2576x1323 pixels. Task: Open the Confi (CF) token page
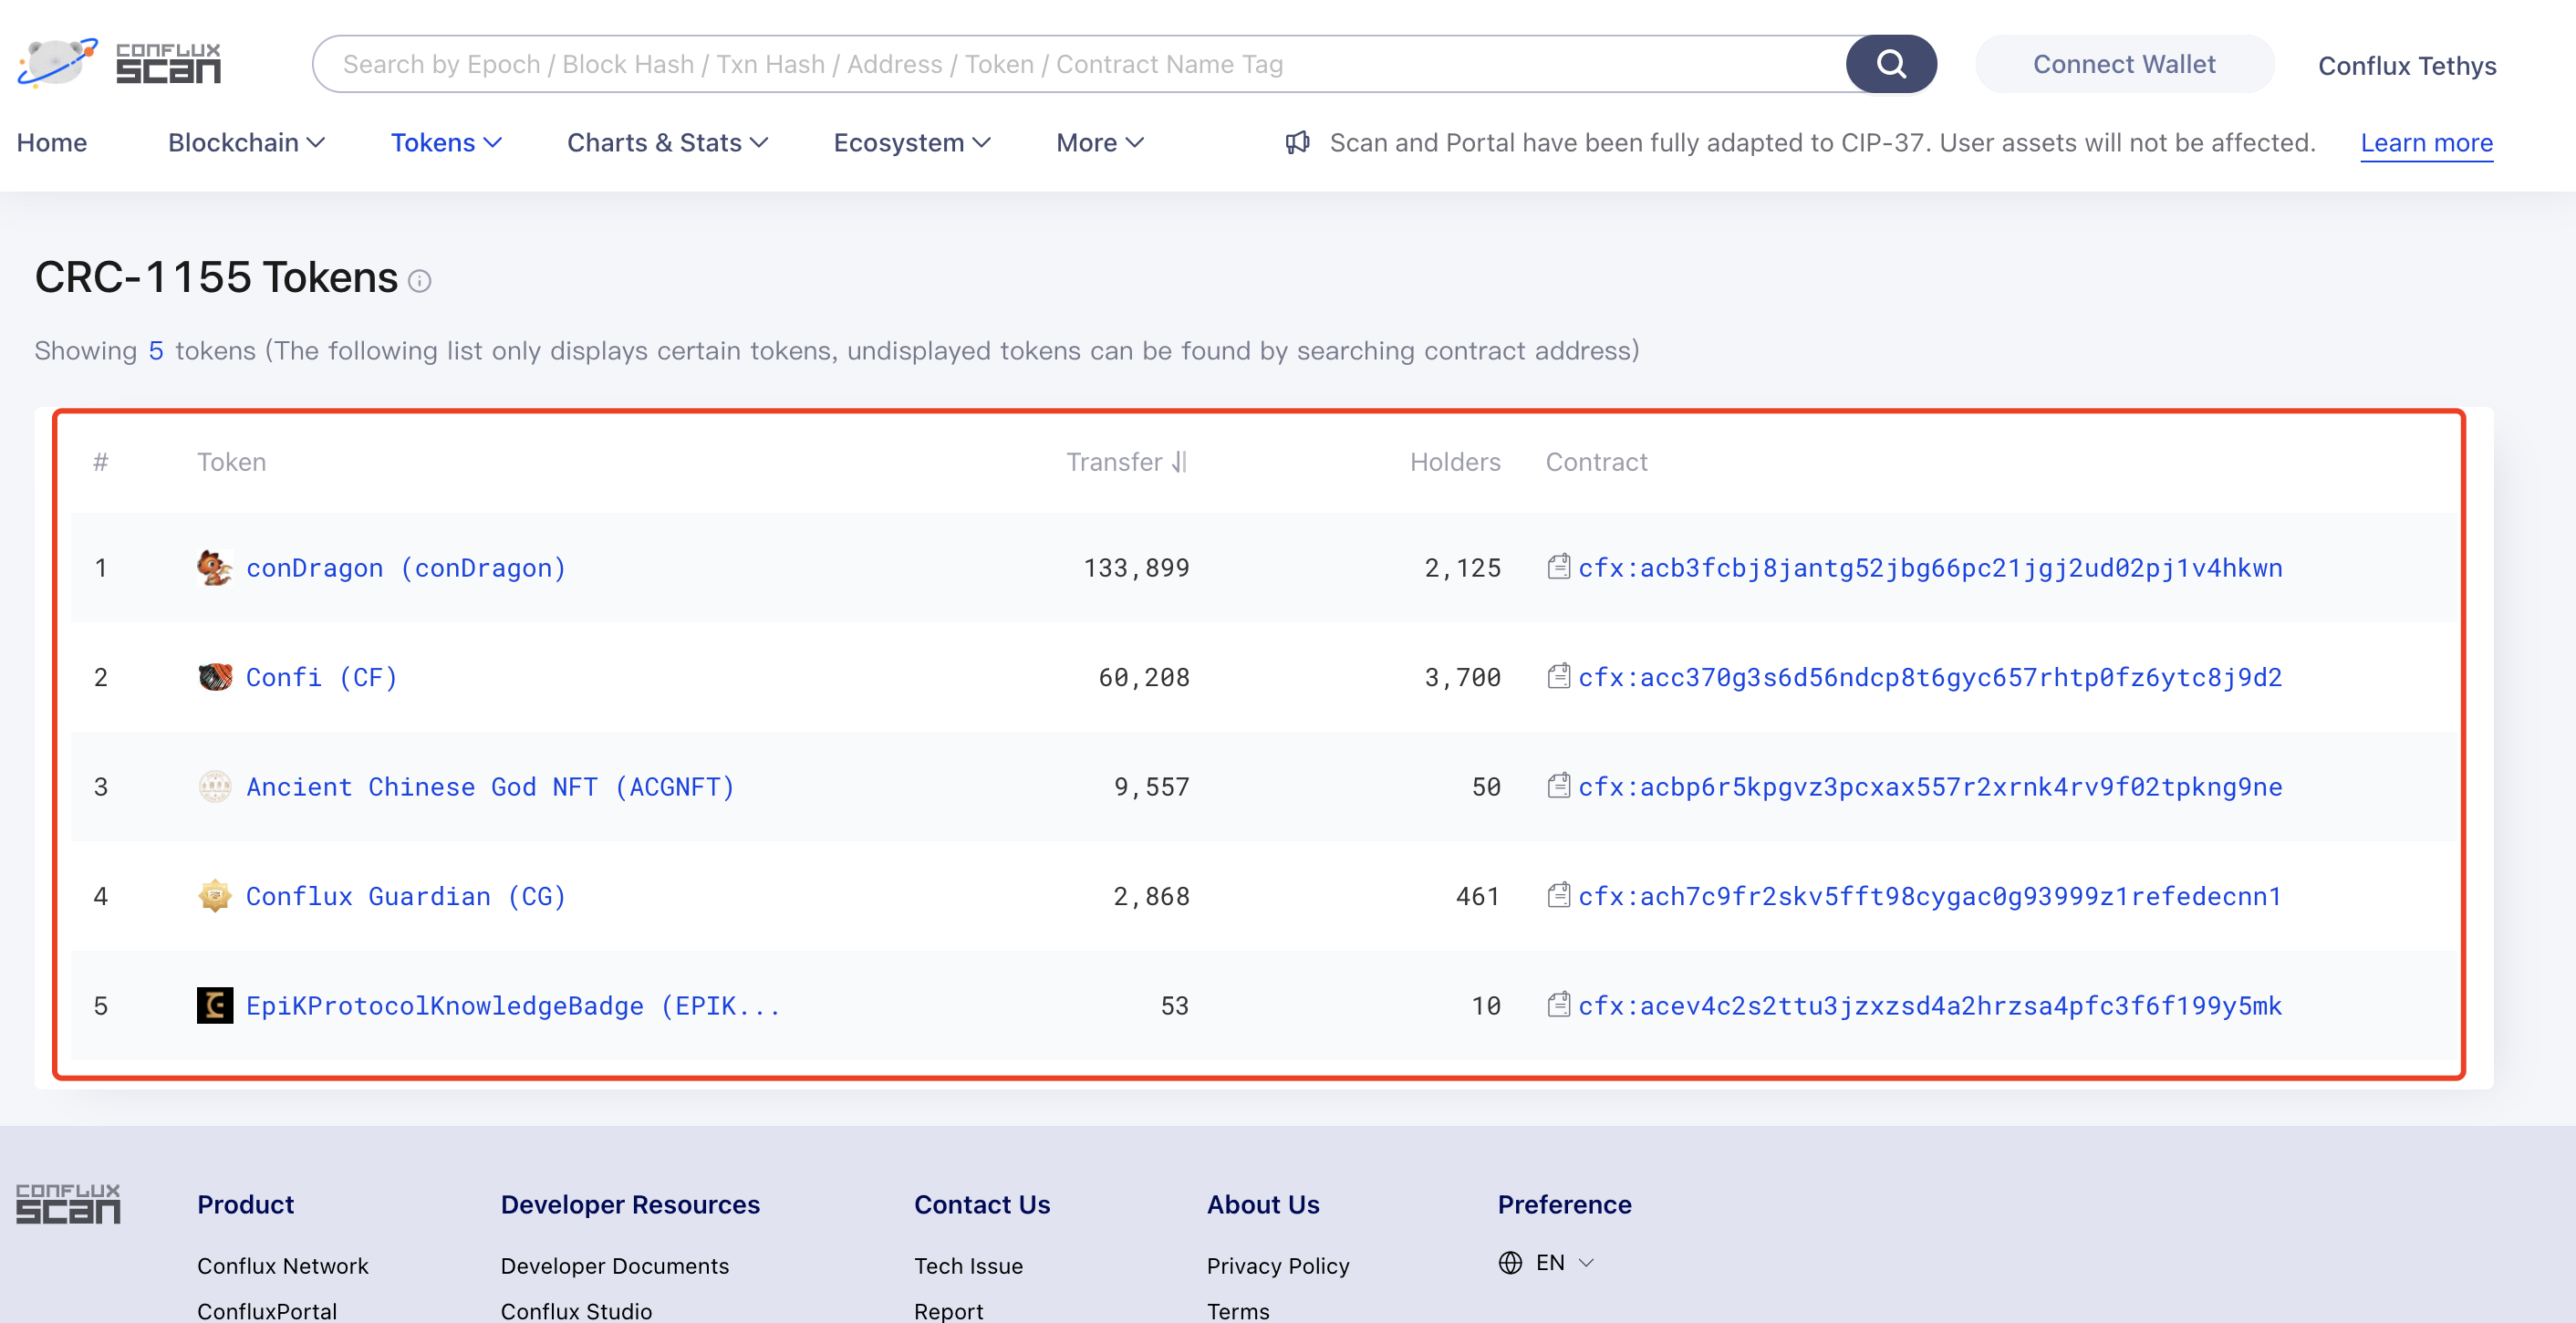click(x=322, y=677)
